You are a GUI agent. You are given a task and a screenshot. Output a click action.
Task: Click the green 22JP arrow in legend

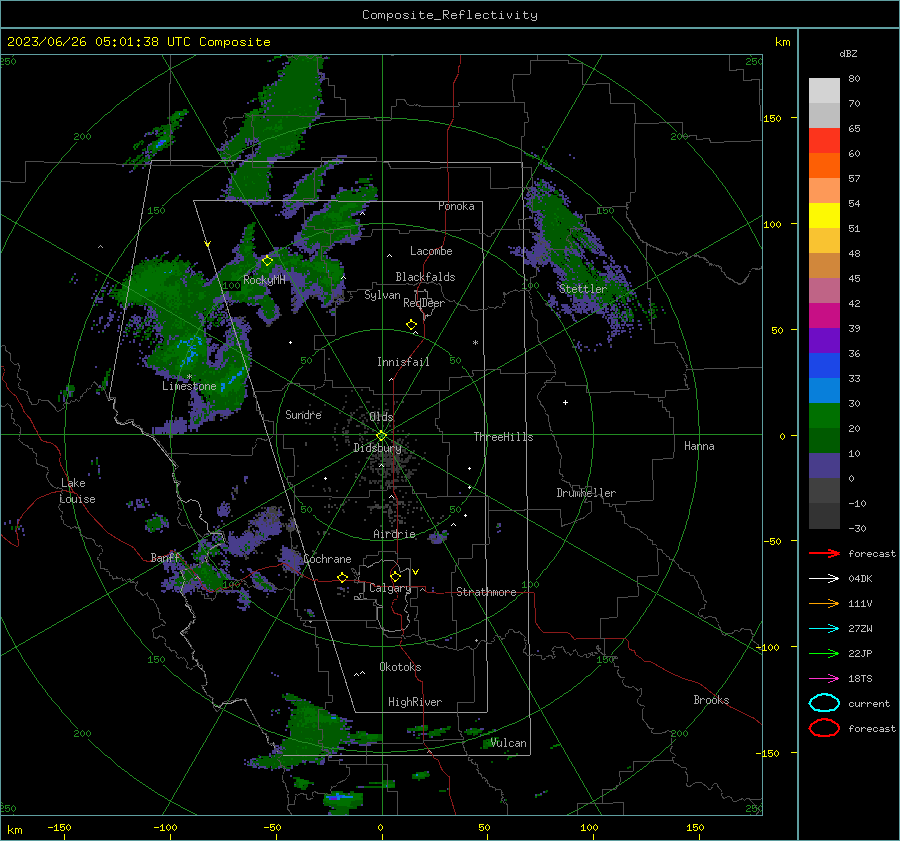[824, 653]
